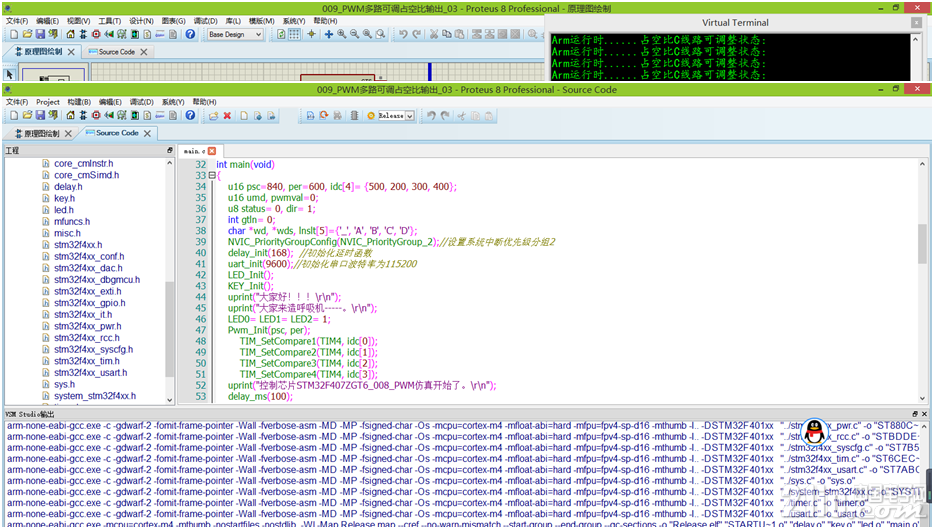Click Rebuild Project icon in Source Code toolbar
This screenshot has width=935, height=527.
pos(324,116)
